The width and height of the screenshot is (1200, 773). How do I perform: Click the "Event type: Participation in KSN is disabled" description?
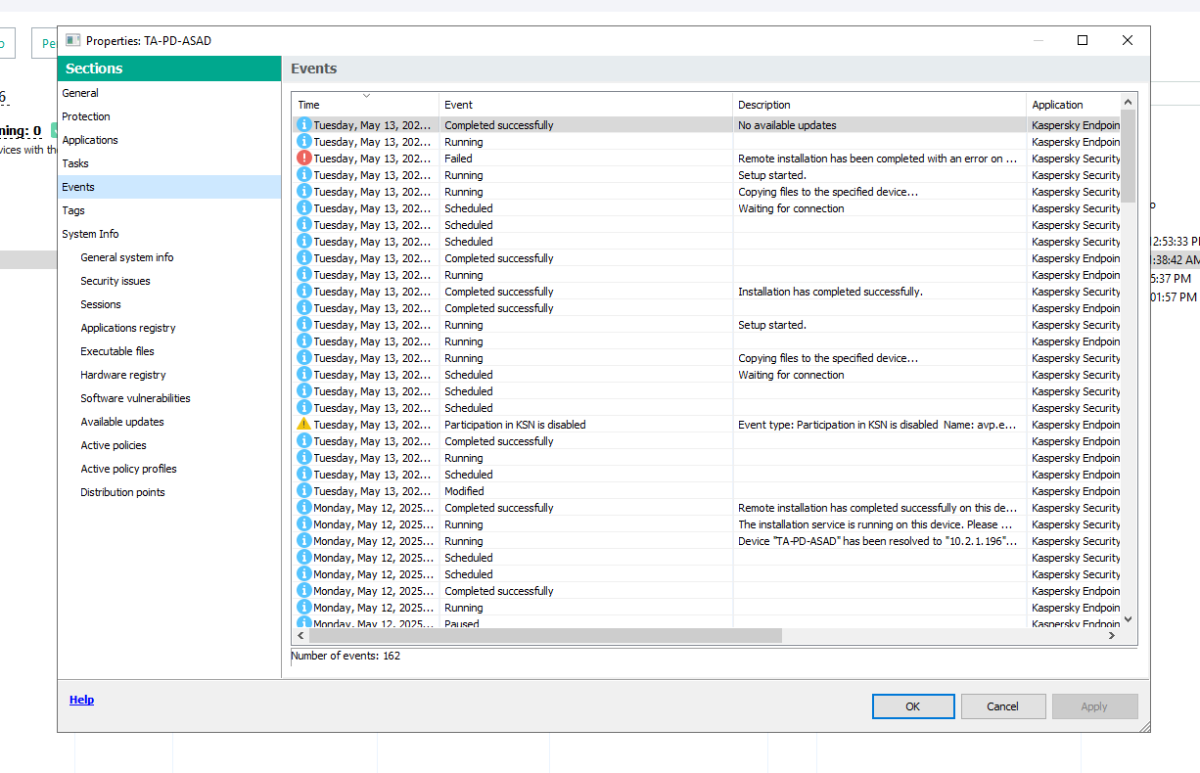877,424
